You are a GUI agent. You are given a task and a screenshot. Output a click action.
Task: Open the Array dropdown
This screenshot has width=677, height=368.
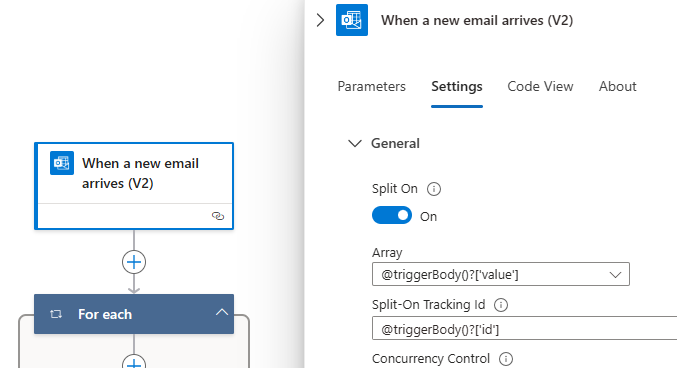[x=501, y=274]
